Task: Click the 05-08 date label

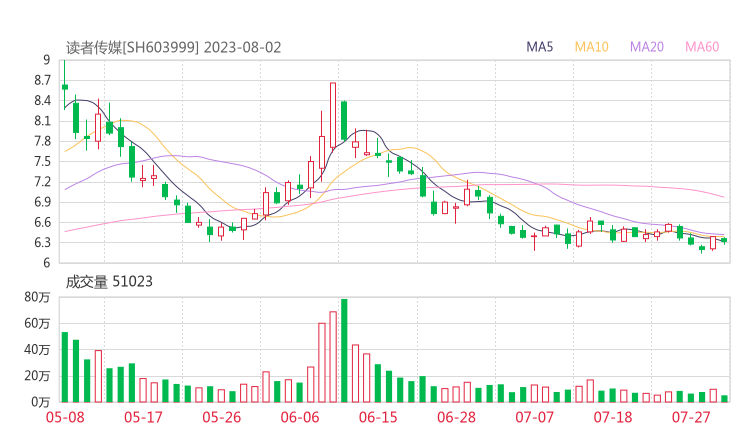Action: 65,417
